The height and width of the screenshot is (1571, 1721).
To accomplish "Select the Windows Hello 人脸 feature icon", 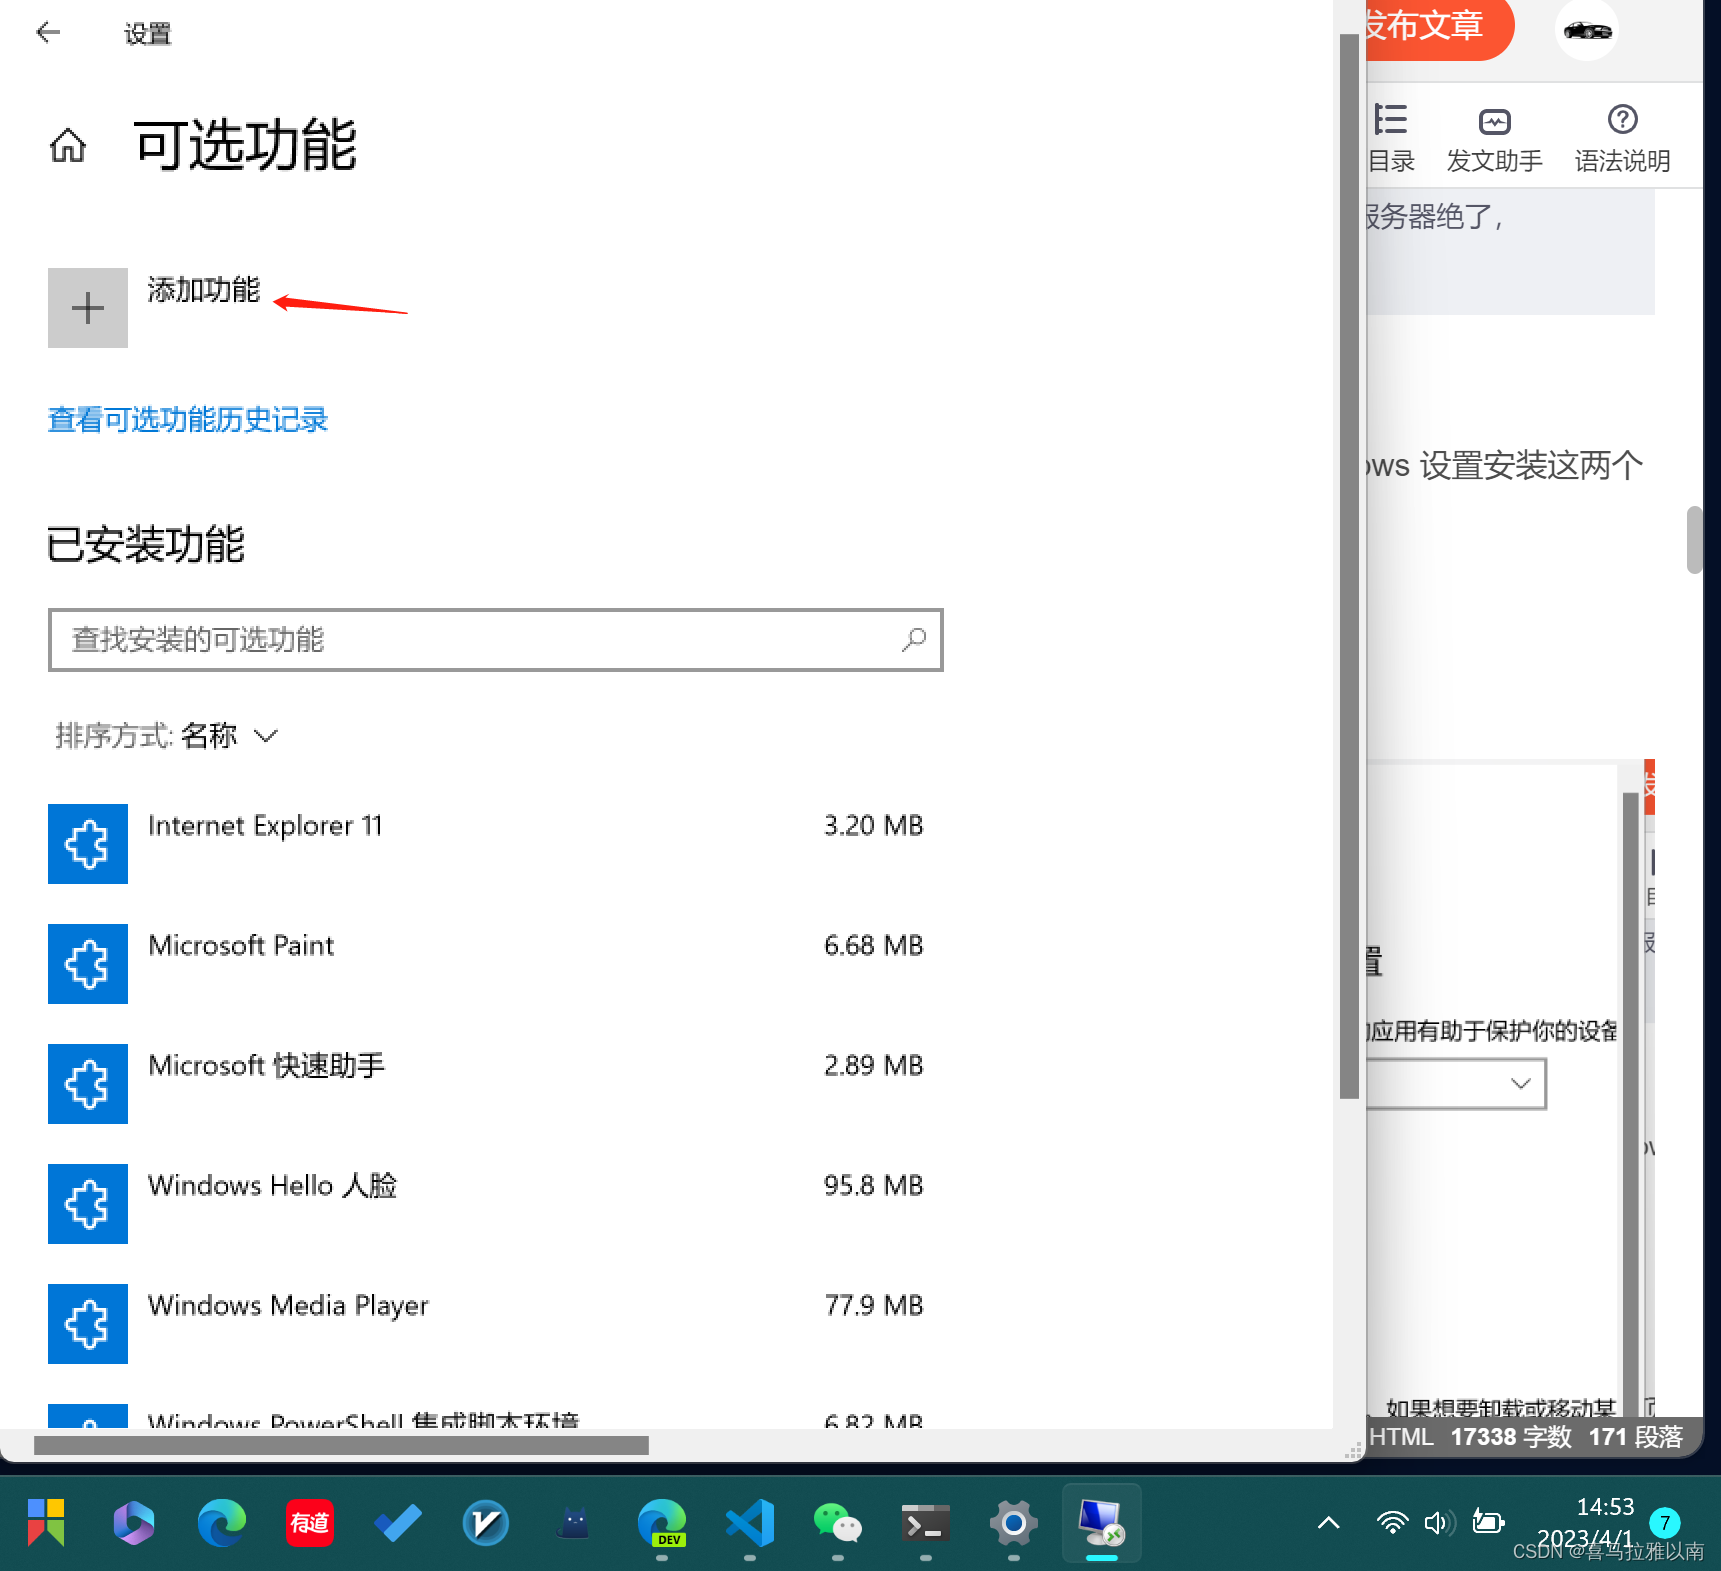I will [88, 1204].
